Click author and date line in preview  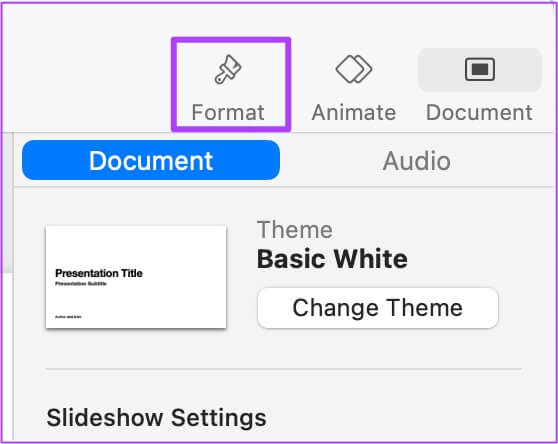(68, 317)
